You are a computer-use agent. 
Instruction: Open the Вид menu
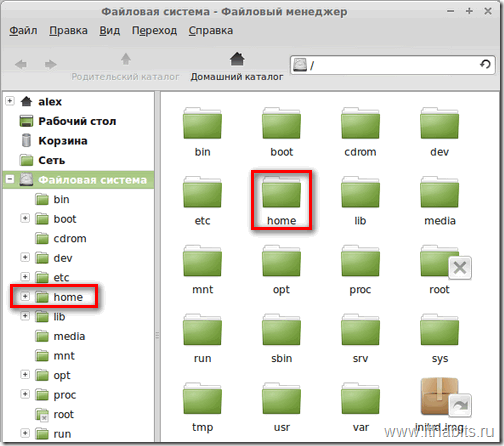tap(109, 31)
